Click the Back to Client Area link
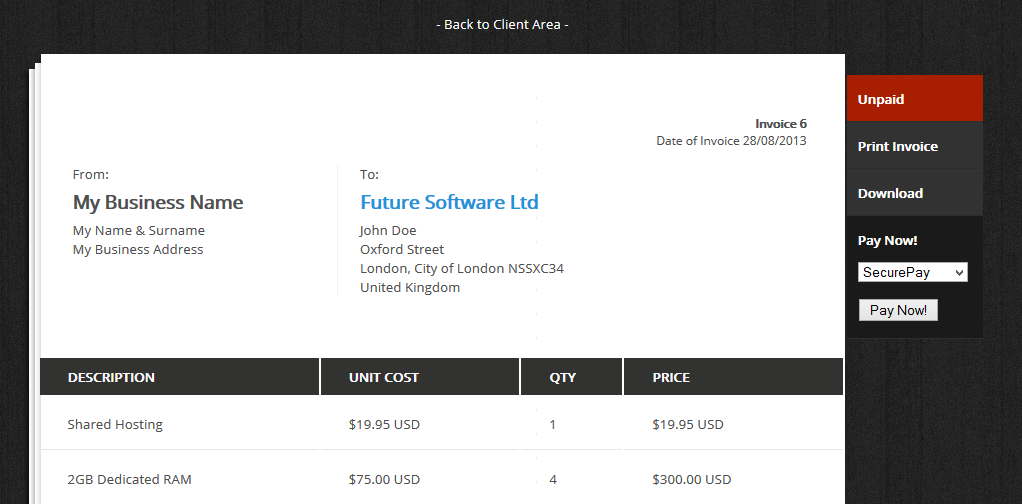The width and height of the screenshot is (1022, 504). click(502, 24)
